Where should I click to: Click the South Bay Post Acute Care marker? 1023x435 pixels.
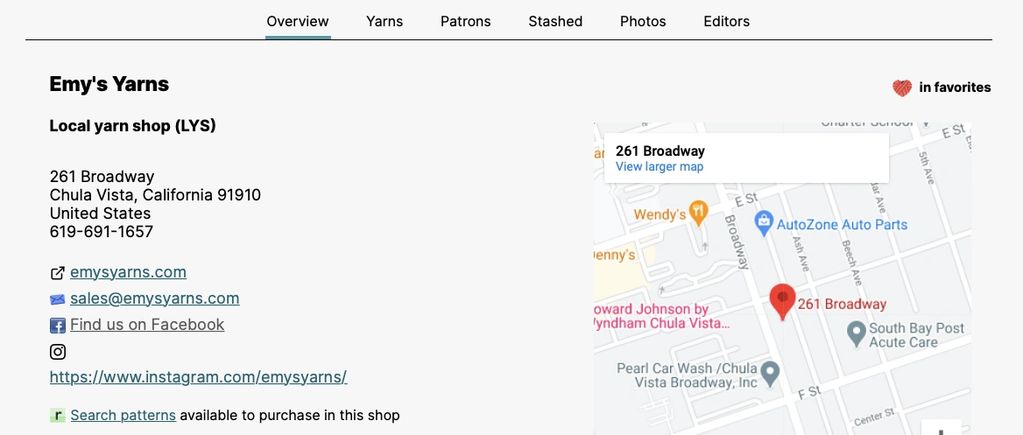(x=856, y=334)
